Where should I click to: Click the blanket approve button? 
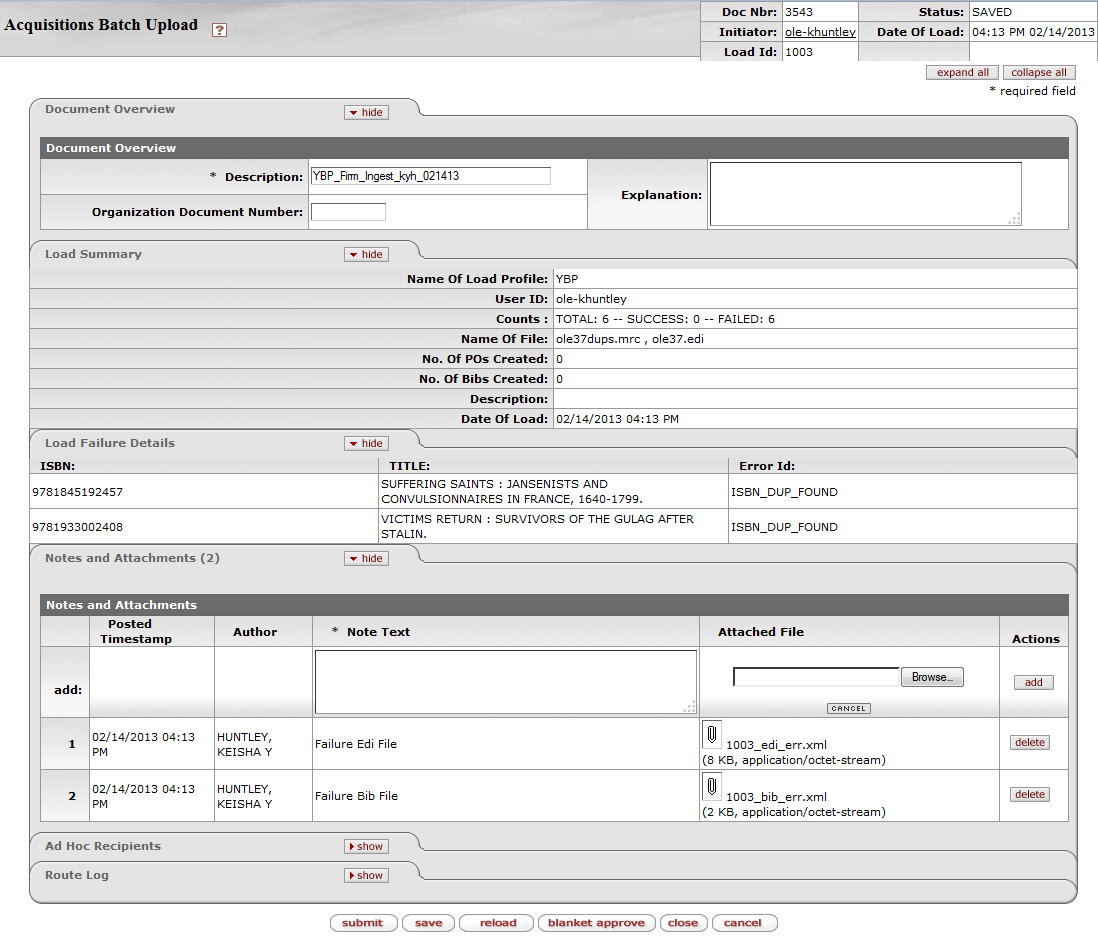pos(597,923)
